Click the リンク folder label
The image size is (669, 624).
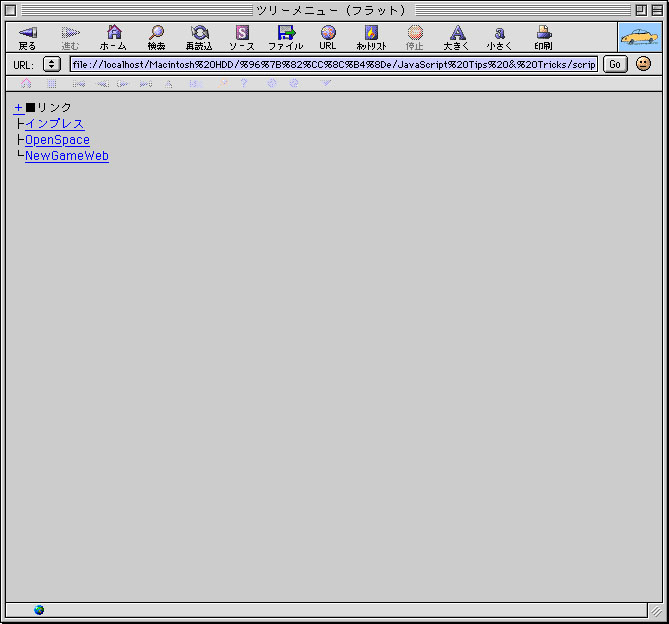(x=54, y=107)
